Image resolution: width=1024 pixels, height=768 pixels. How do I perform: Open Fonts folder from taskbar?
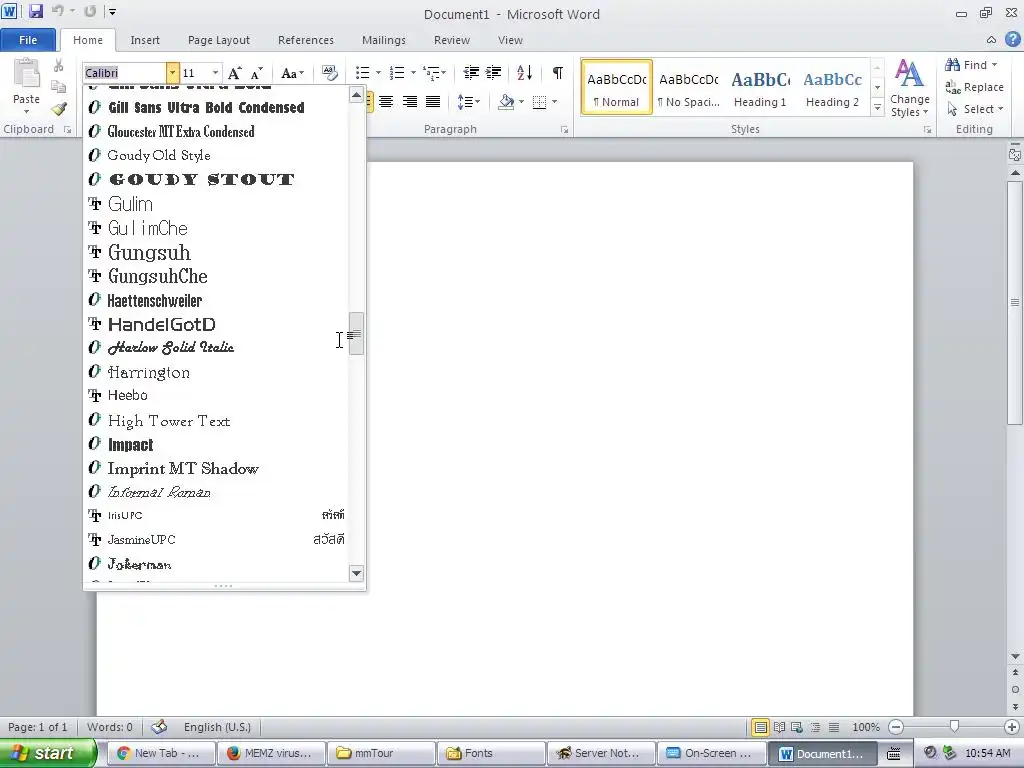click(490, 753)
